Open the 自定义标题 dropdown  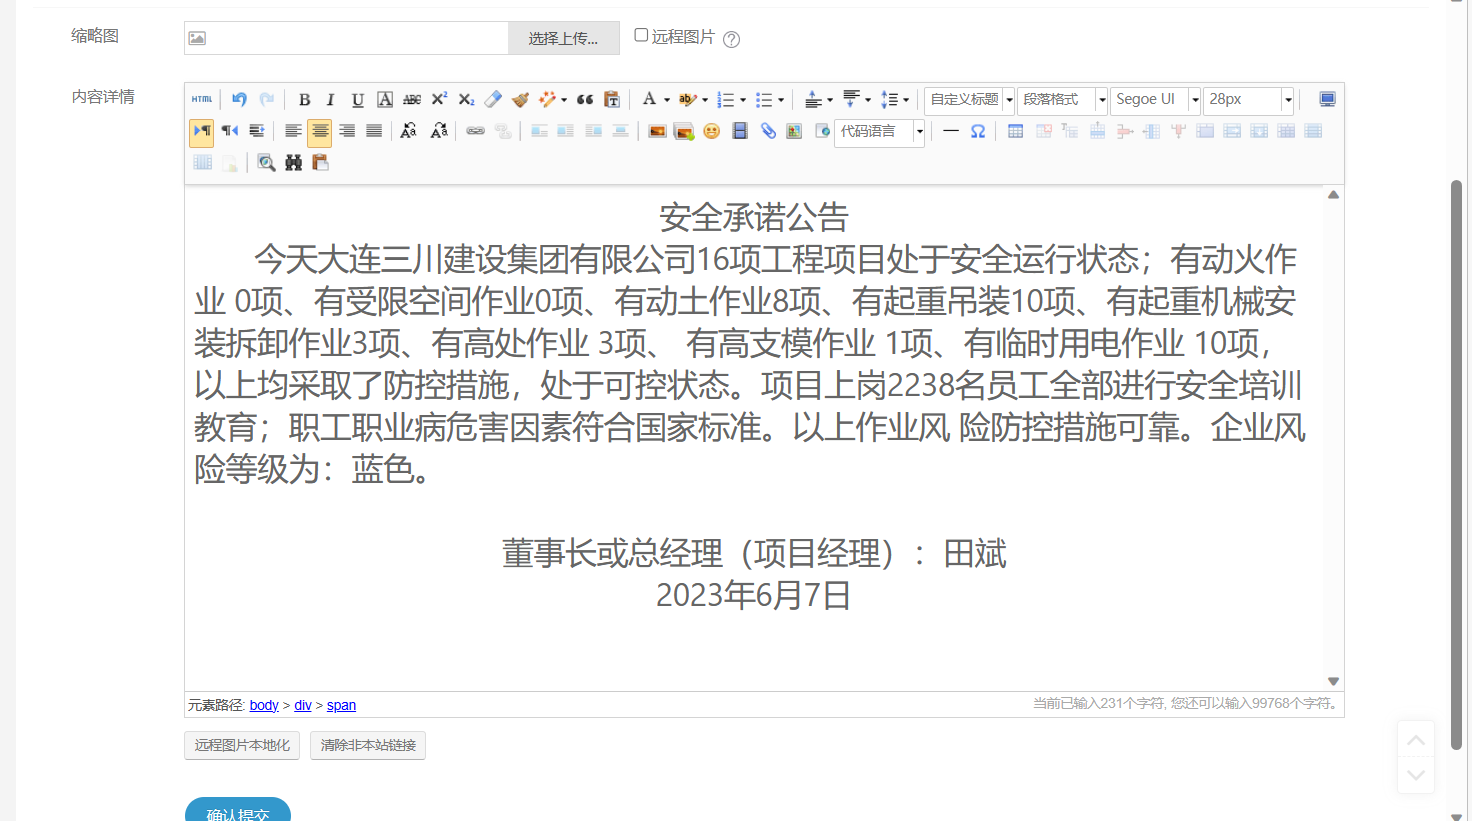[970, 100]
